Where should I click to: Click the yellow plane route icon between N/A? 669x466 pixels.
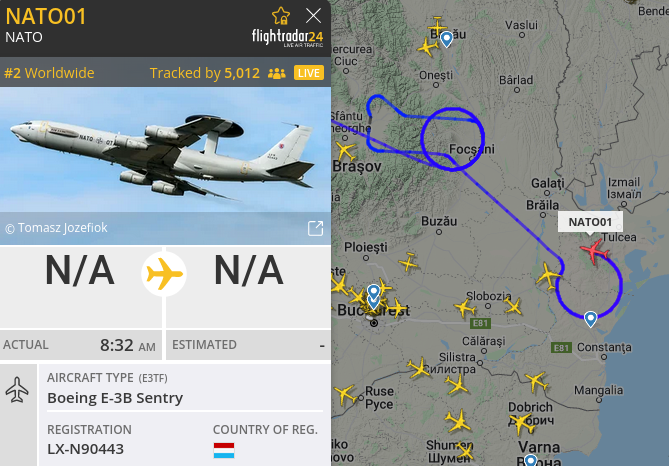[x=164, y=274]
